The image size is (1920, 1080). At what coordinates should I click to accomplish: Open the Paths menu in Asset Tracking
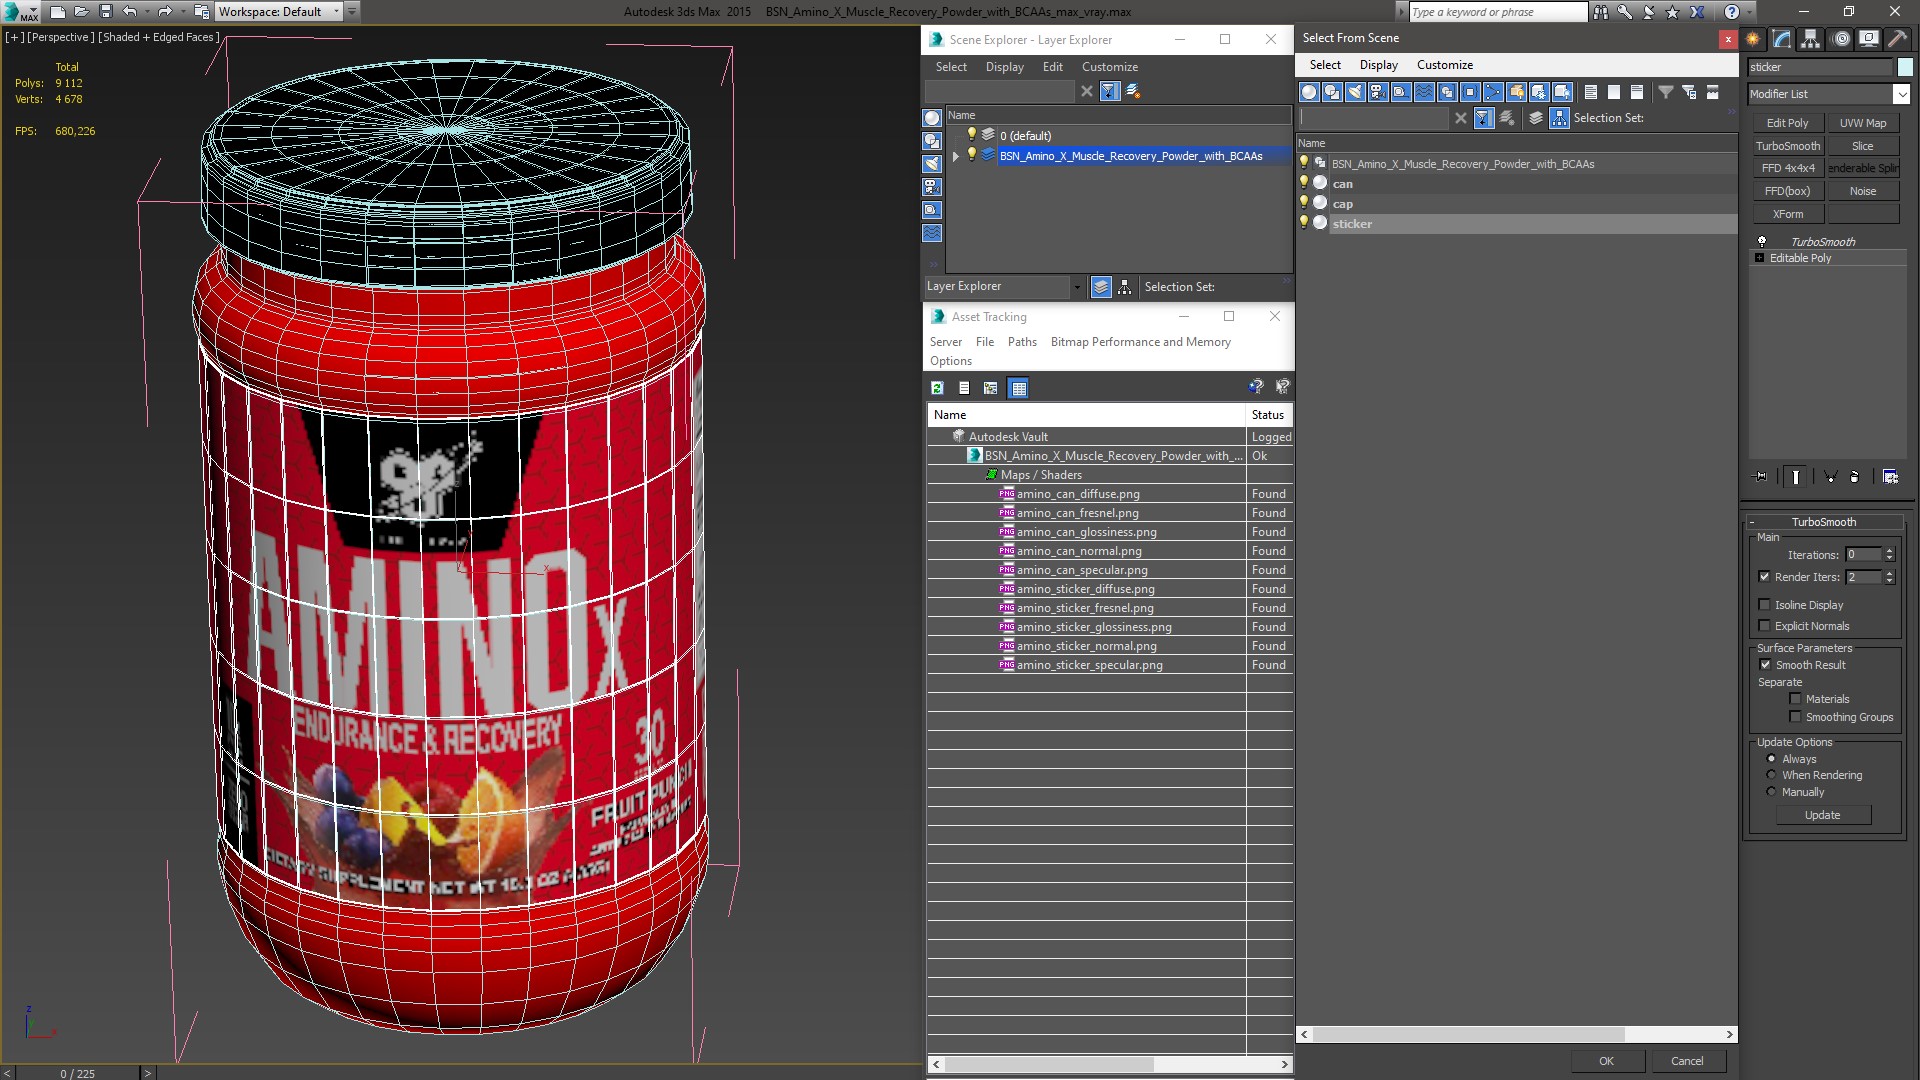click(1022, 342)
